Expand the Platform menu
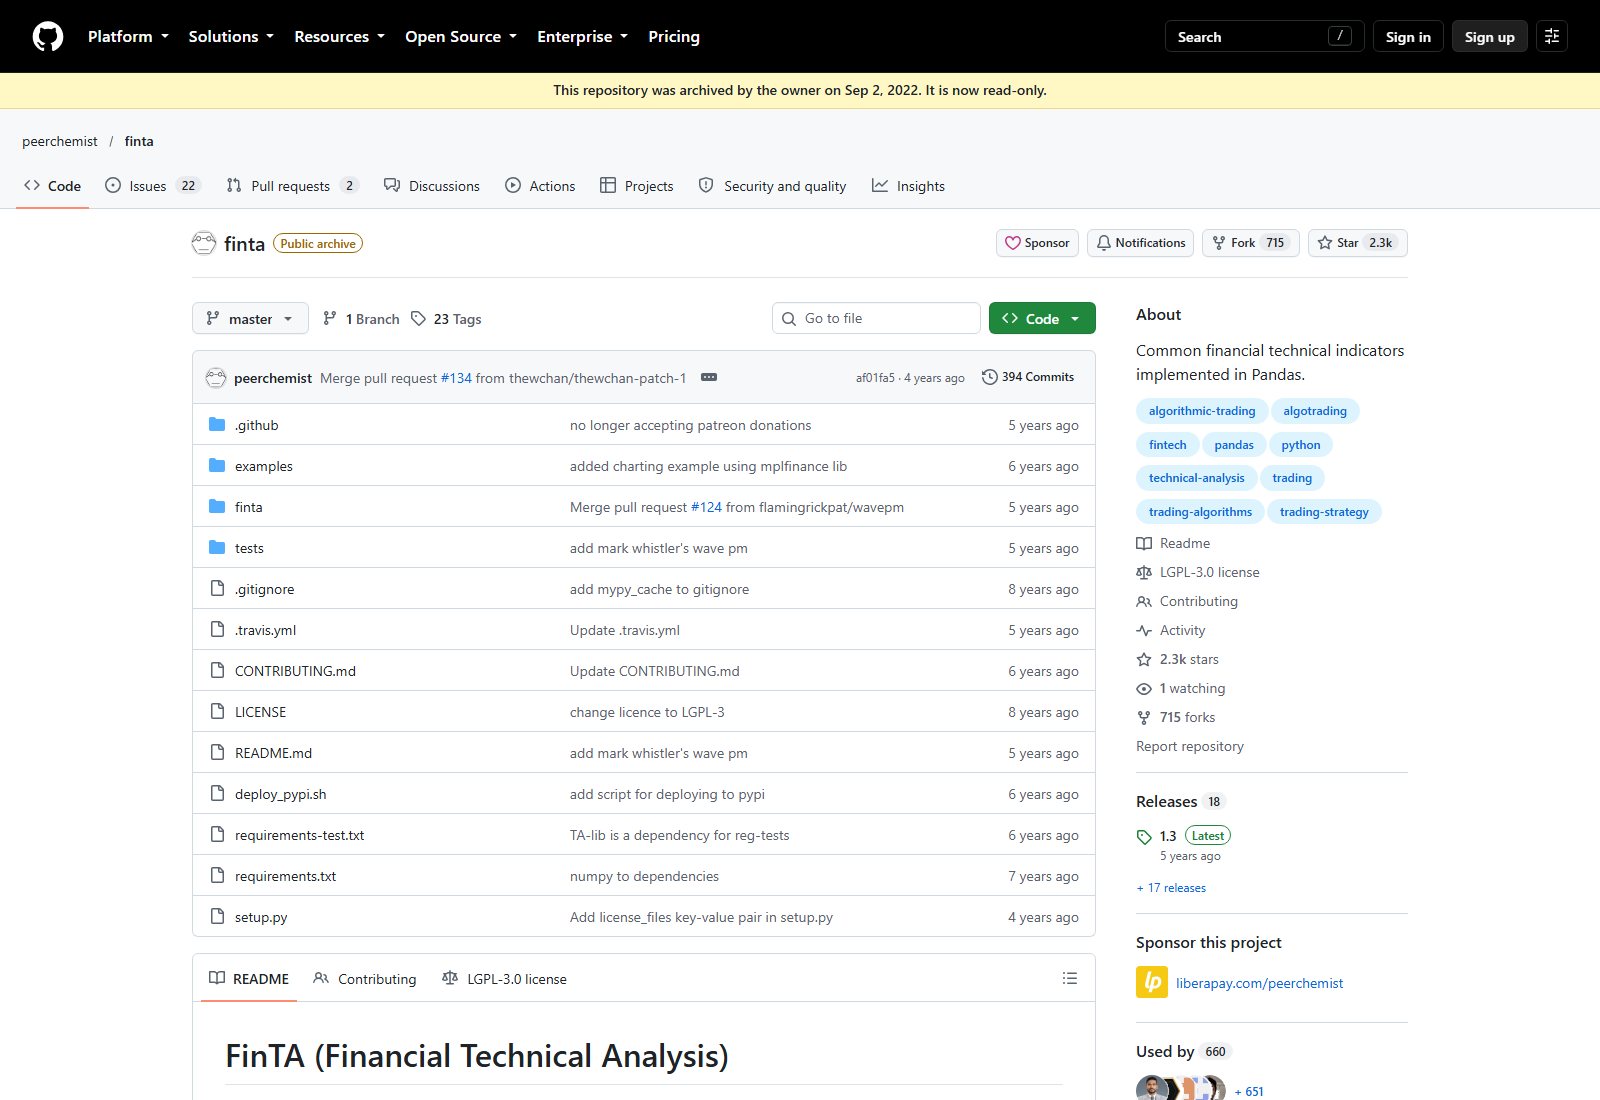This screenshot has height=1100, width=1600. (128, 37)
